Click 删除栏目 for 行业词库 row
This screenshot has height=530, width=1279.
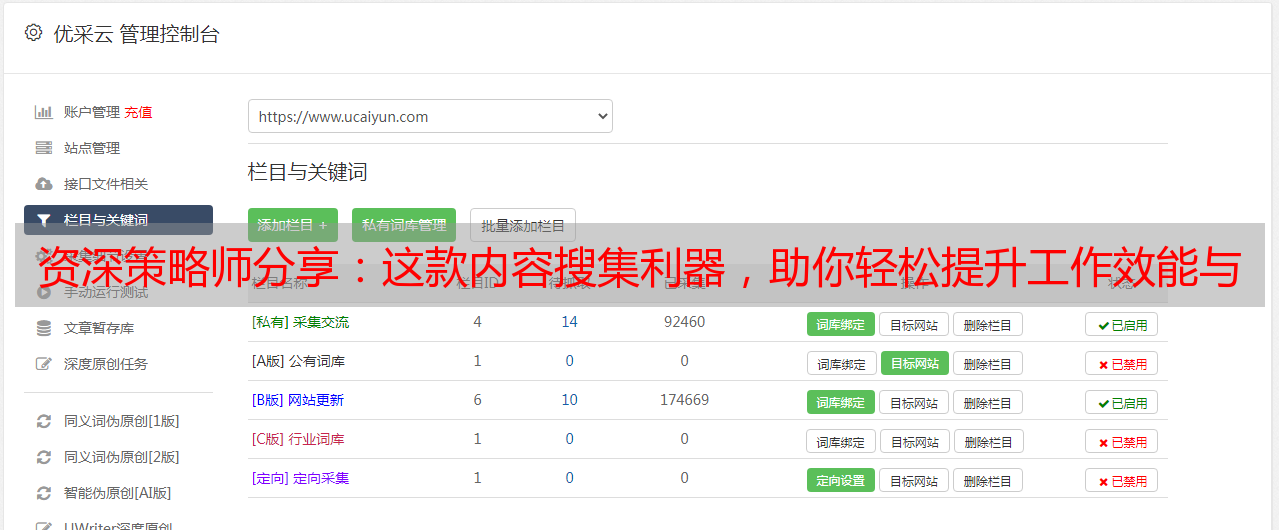click(988, 441)
